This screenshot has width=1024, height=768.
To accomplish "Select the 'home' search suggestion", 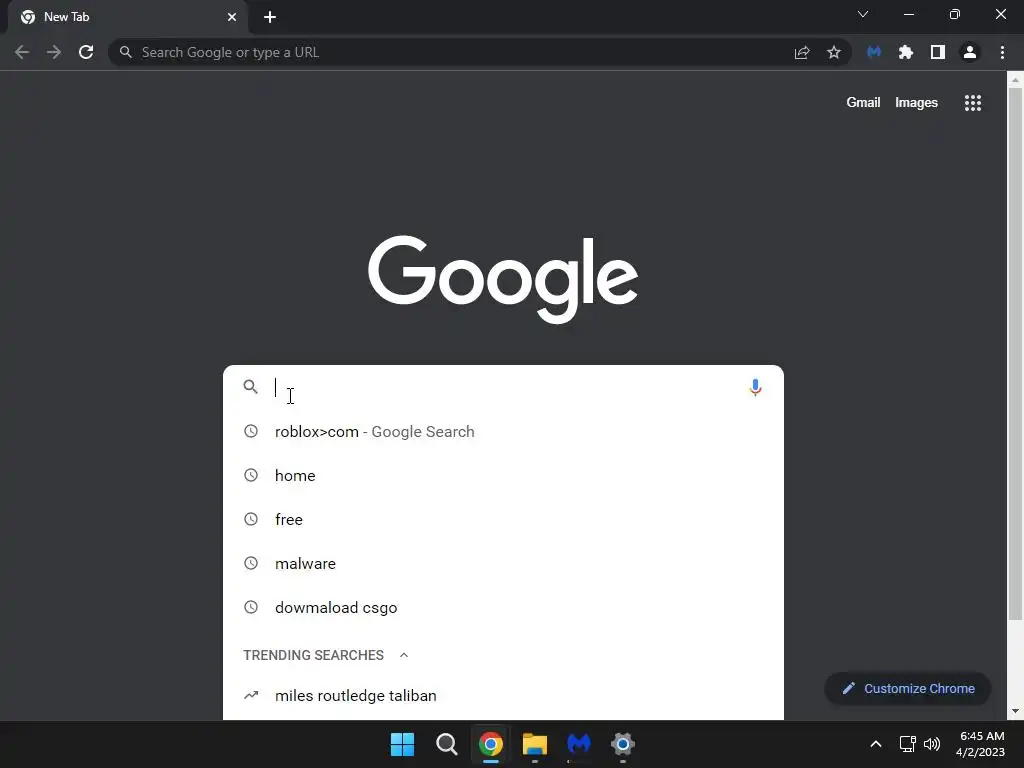I will tap(503, 475).
